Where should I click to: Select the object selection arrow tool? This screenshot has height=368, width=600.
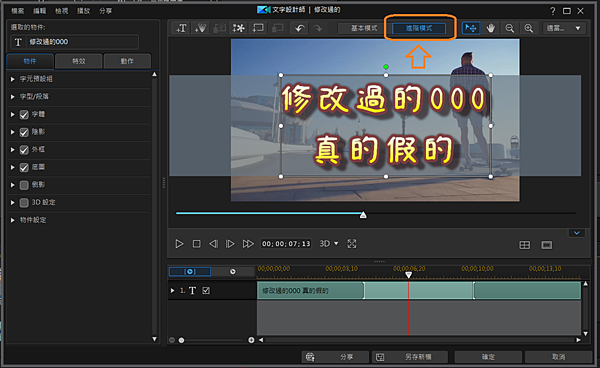click(471, 28)
